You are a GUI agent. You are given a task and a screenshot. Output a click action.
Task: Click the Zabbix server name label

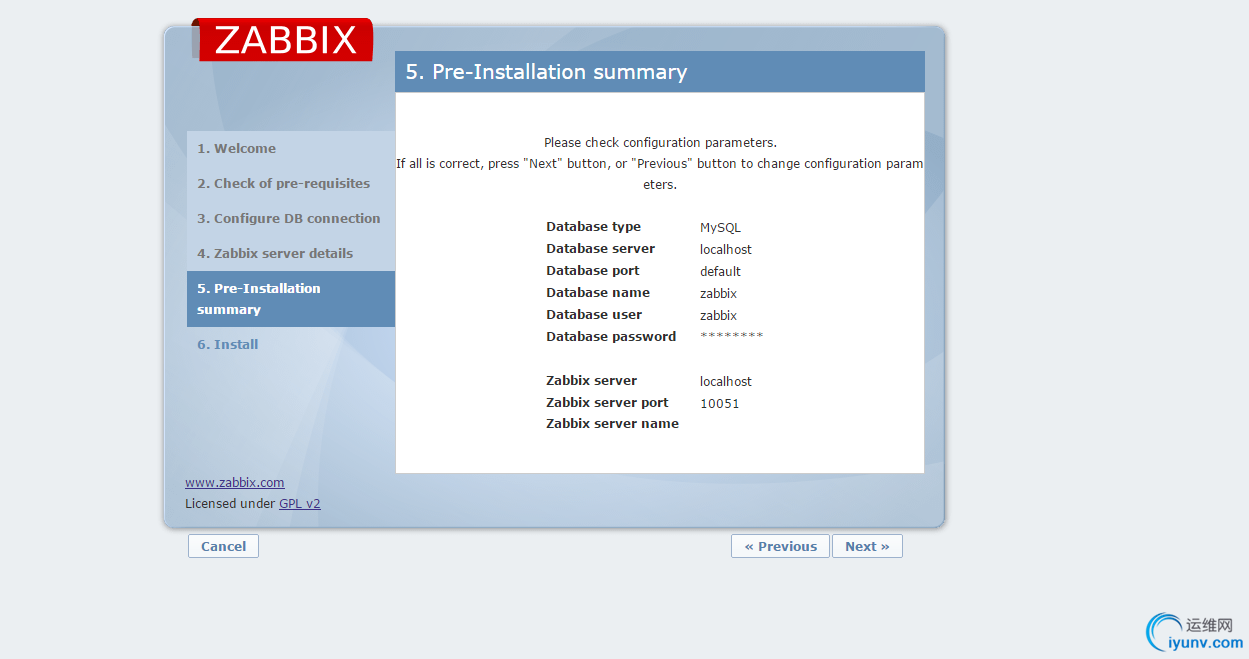pyautogui.click(x=612, y=424)
